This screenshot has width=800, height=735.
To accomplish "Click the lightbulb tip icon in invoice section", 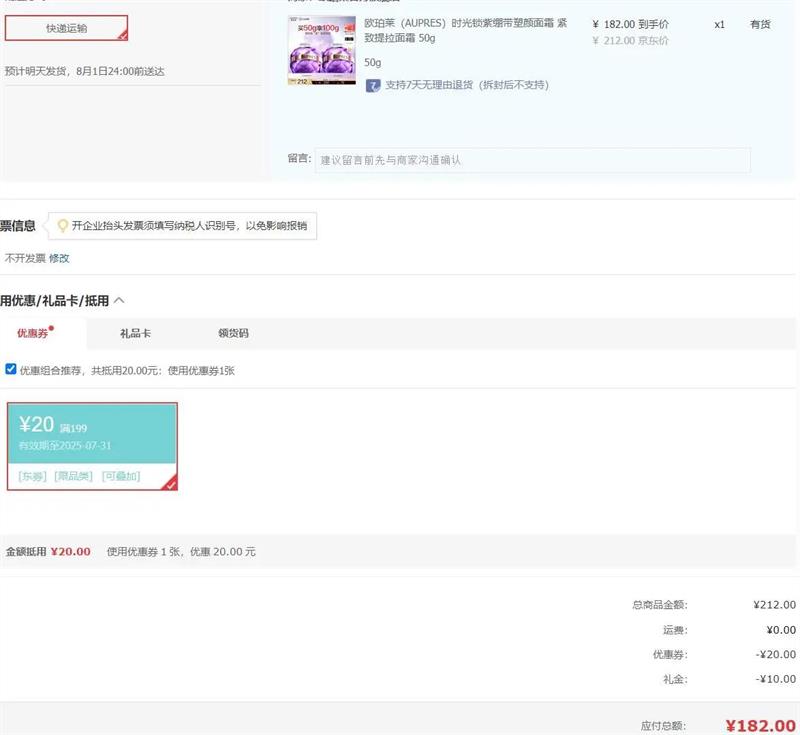I will click(x=62, y=226).
